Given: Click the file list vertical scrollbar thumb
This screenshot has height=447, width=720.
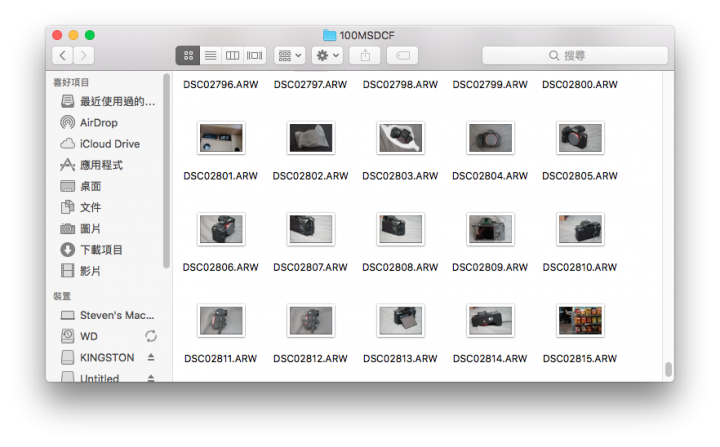Looking at the screenshot, I should coord(669,369).
